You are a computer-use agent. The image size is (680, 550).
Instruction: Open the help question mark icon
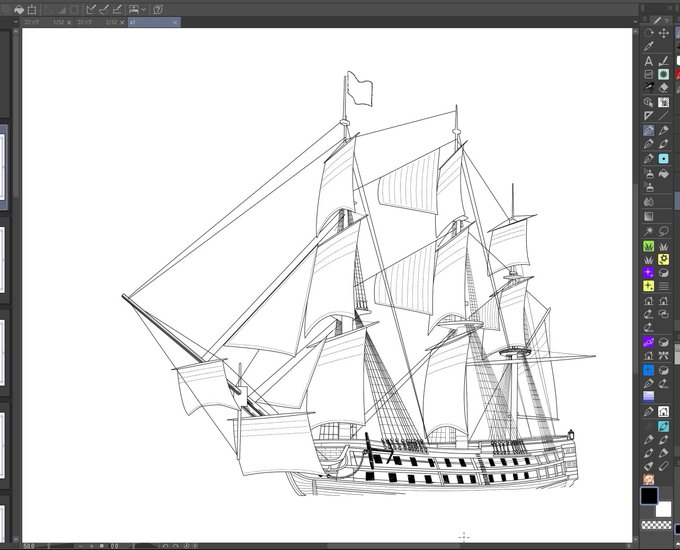(158, 9)
